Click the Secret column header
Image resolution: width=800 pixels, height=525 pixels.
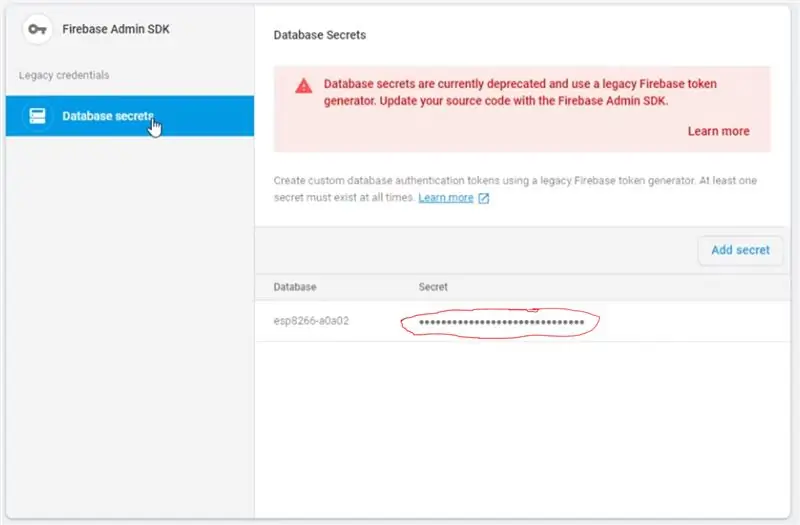click(x=433, y=287)
